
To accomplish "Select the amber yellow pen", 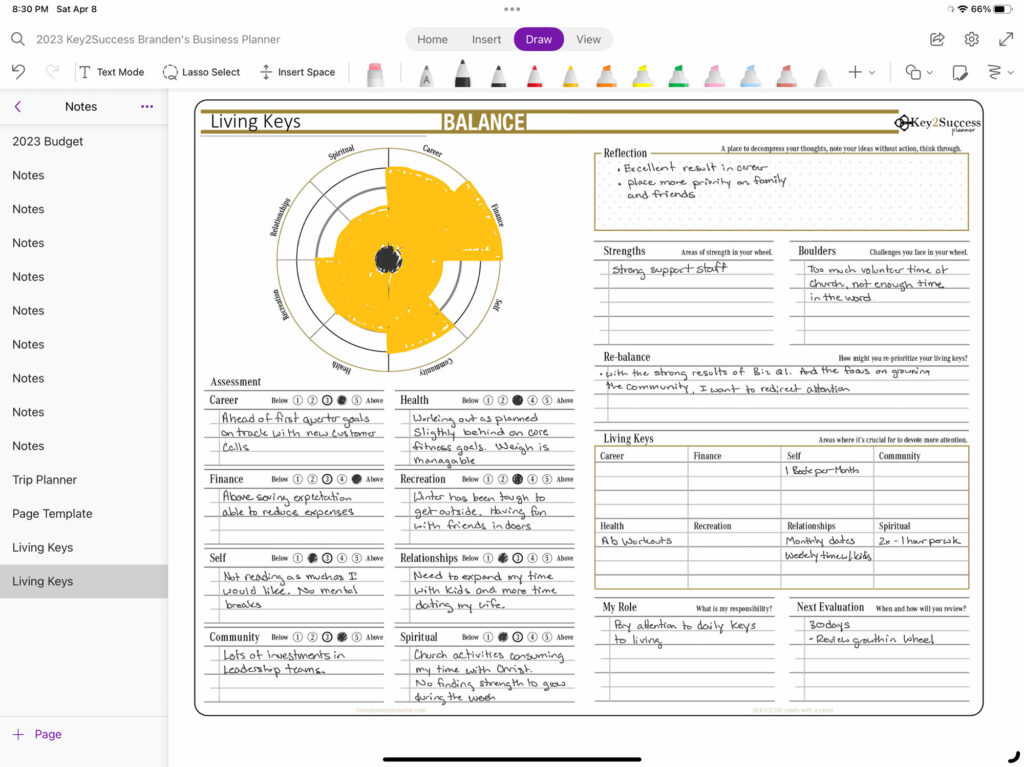I will 571,75.
